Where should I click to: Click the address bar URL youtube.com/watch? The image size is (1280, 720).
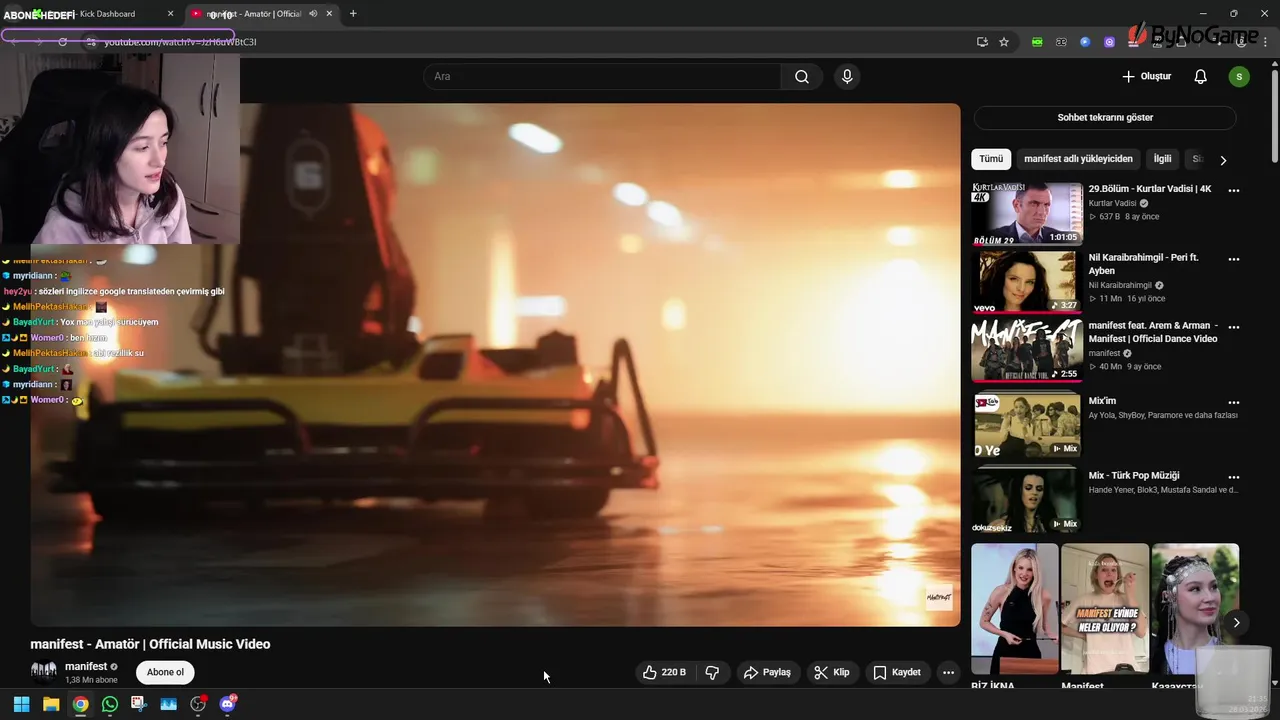point(181,42)
